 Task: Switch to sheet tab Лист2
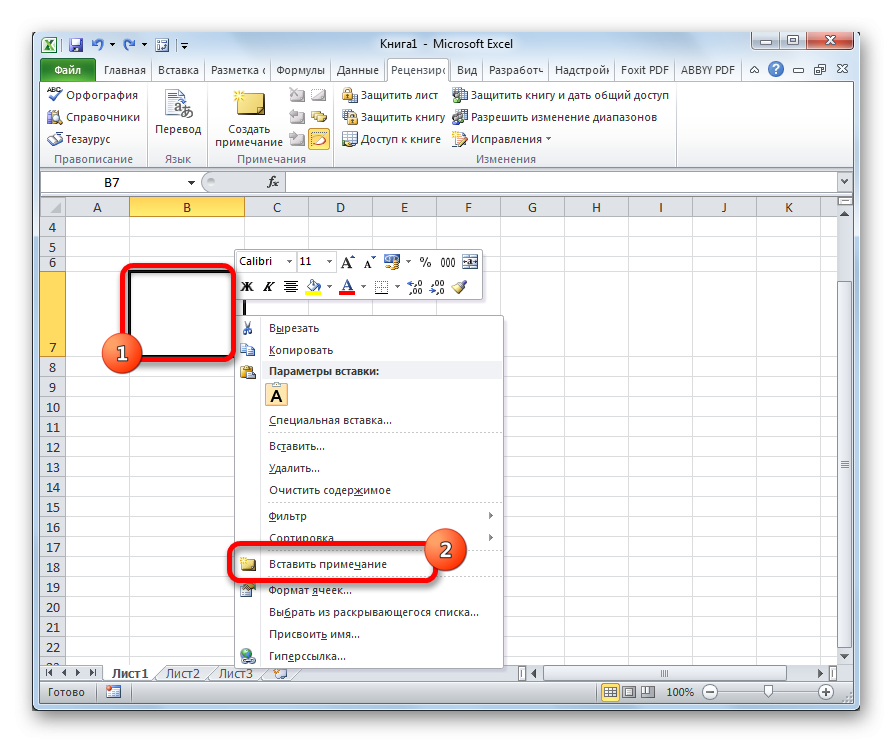183,674
